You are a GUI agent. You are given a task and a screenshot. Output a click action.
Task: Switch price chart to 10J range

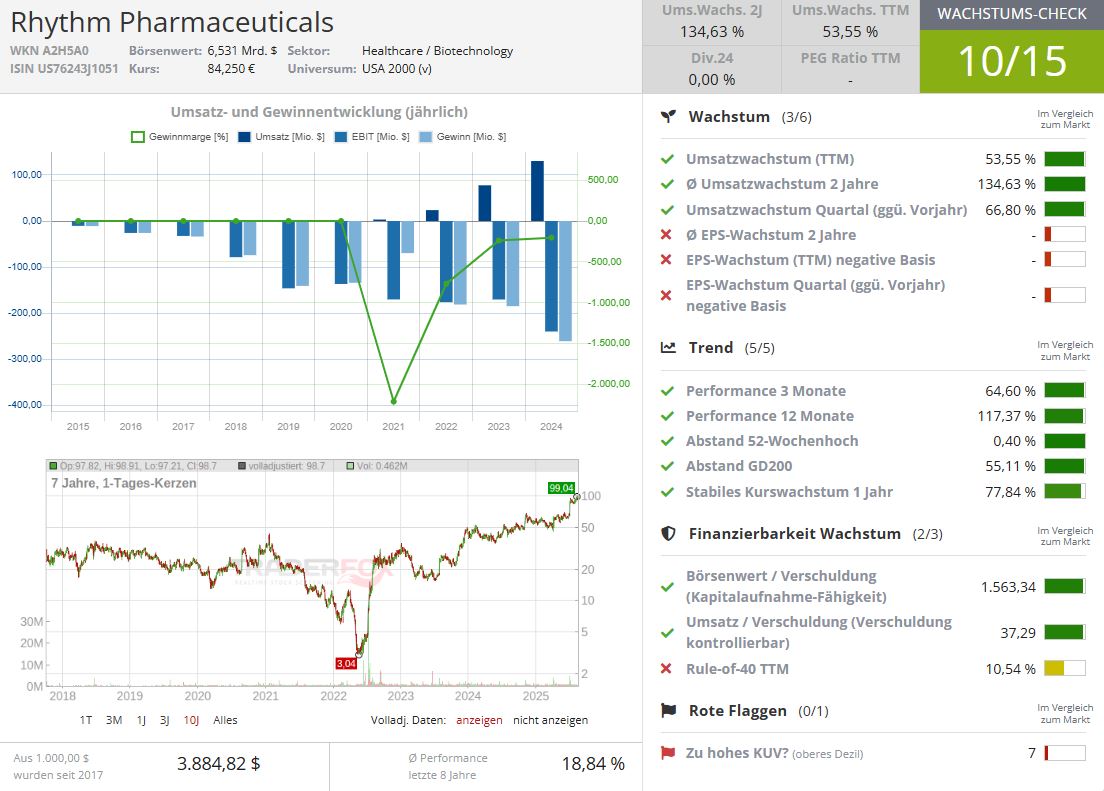pyautogui.click(x=192, y=720)
